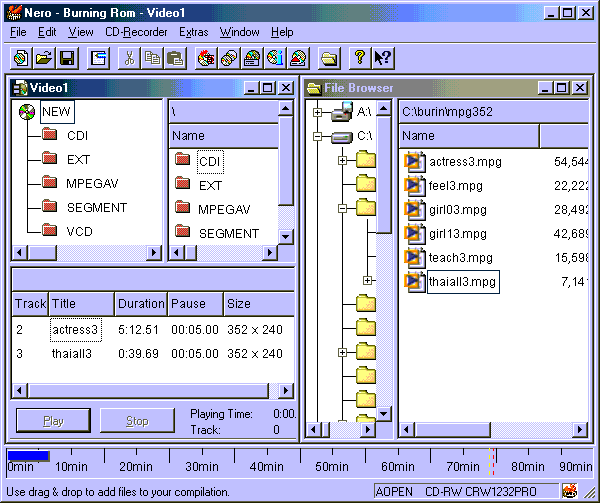Click the recorder icon in status bar
This screenshot has width=600, height=503.
pyautogui.click(x=569, y=491)
